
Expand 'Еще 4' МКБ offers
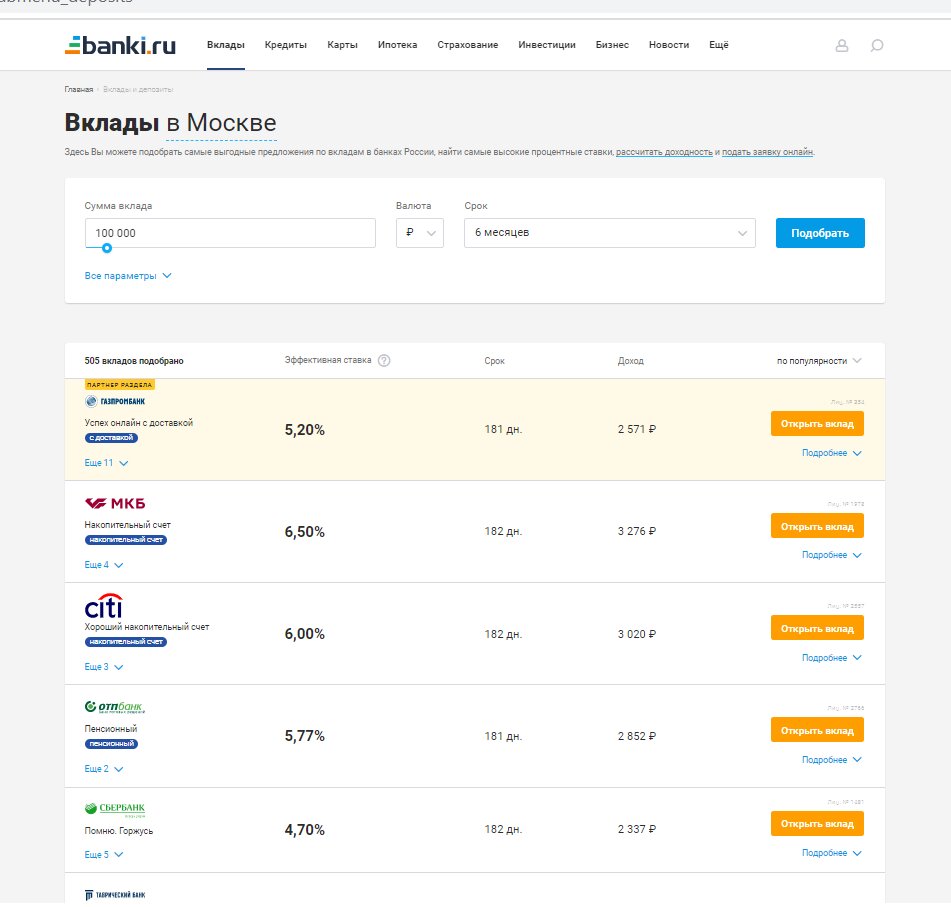click(104, 565)
